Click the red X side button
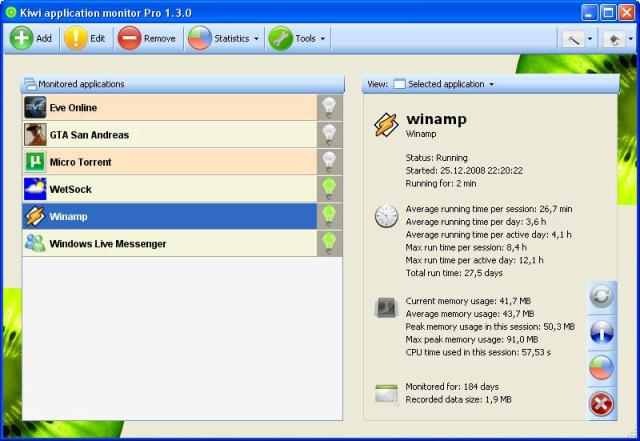 coord(601,403)
